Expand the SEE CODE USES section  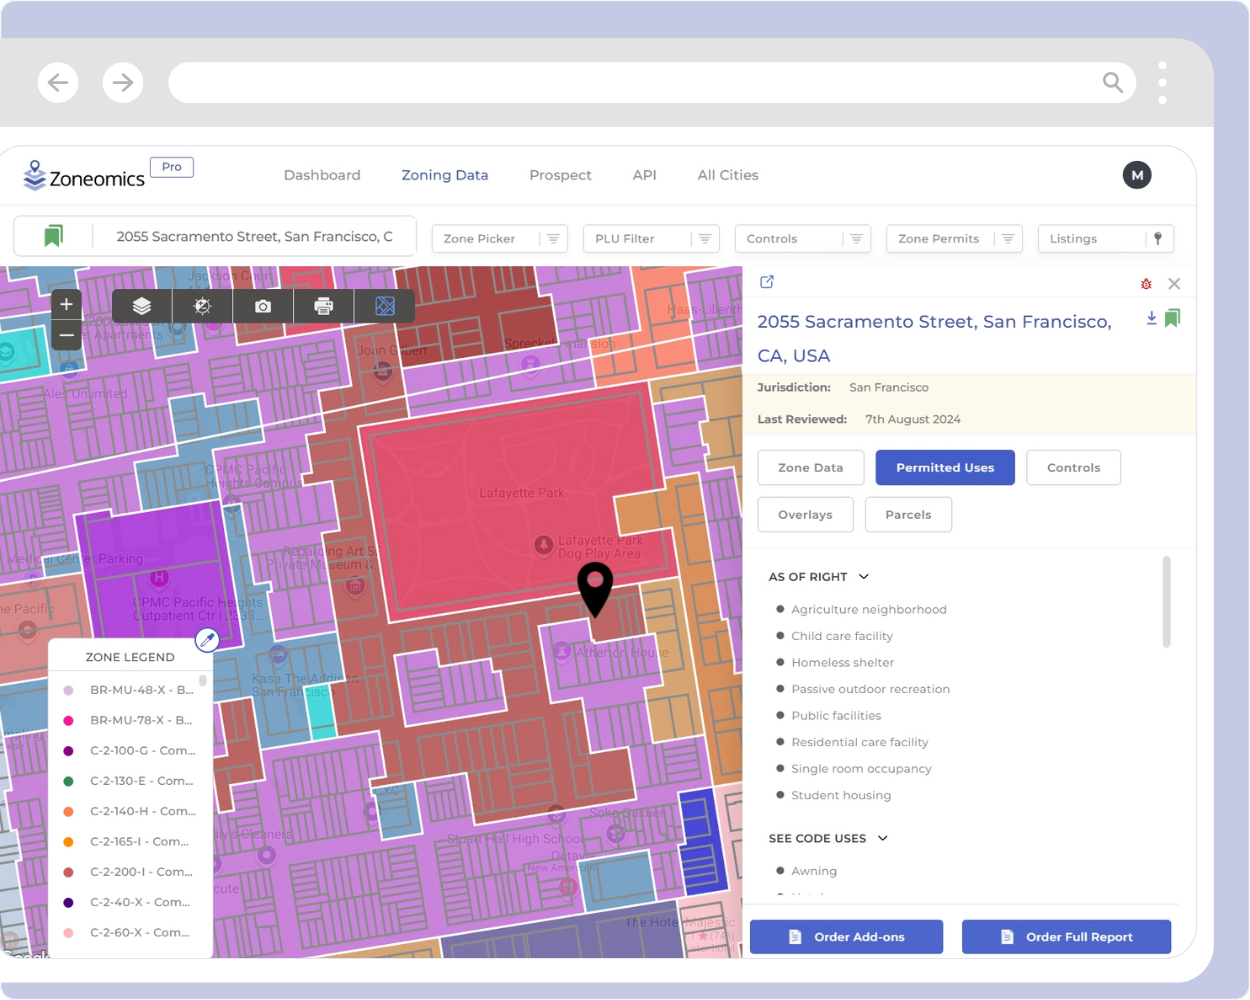point(881,838)
